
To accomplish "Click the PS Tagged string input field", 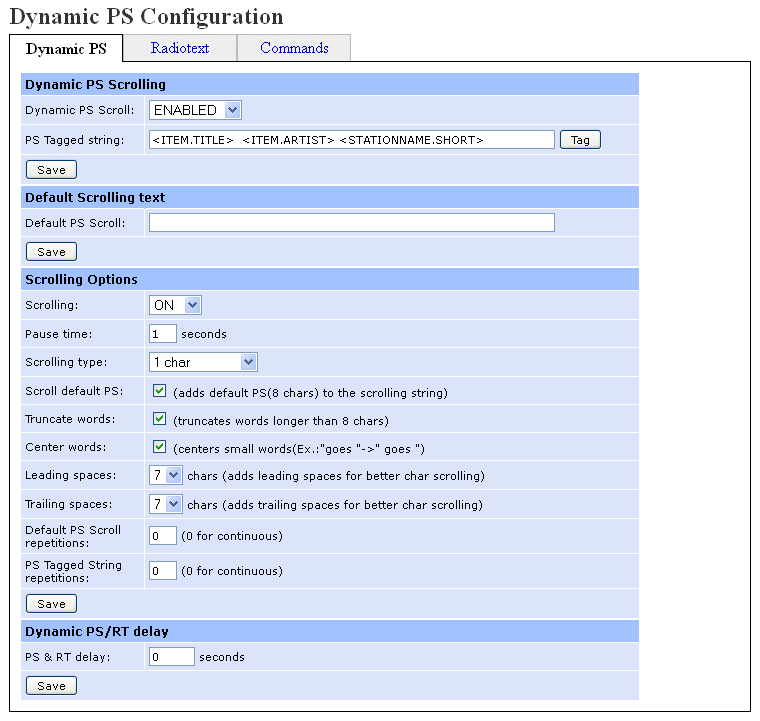I will [x=352, y=140].
